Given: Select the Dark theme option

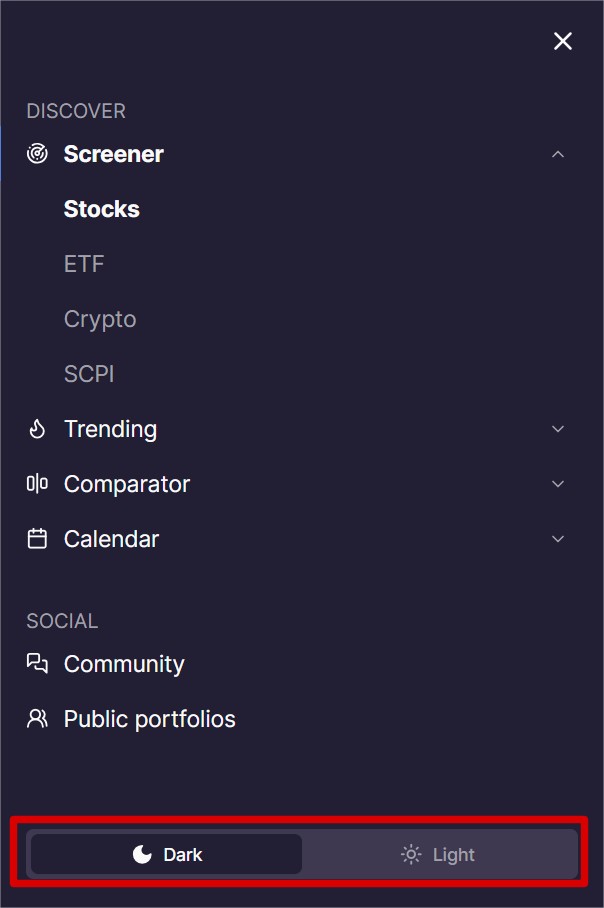Looking at the screenshot, I should point(166,854).
